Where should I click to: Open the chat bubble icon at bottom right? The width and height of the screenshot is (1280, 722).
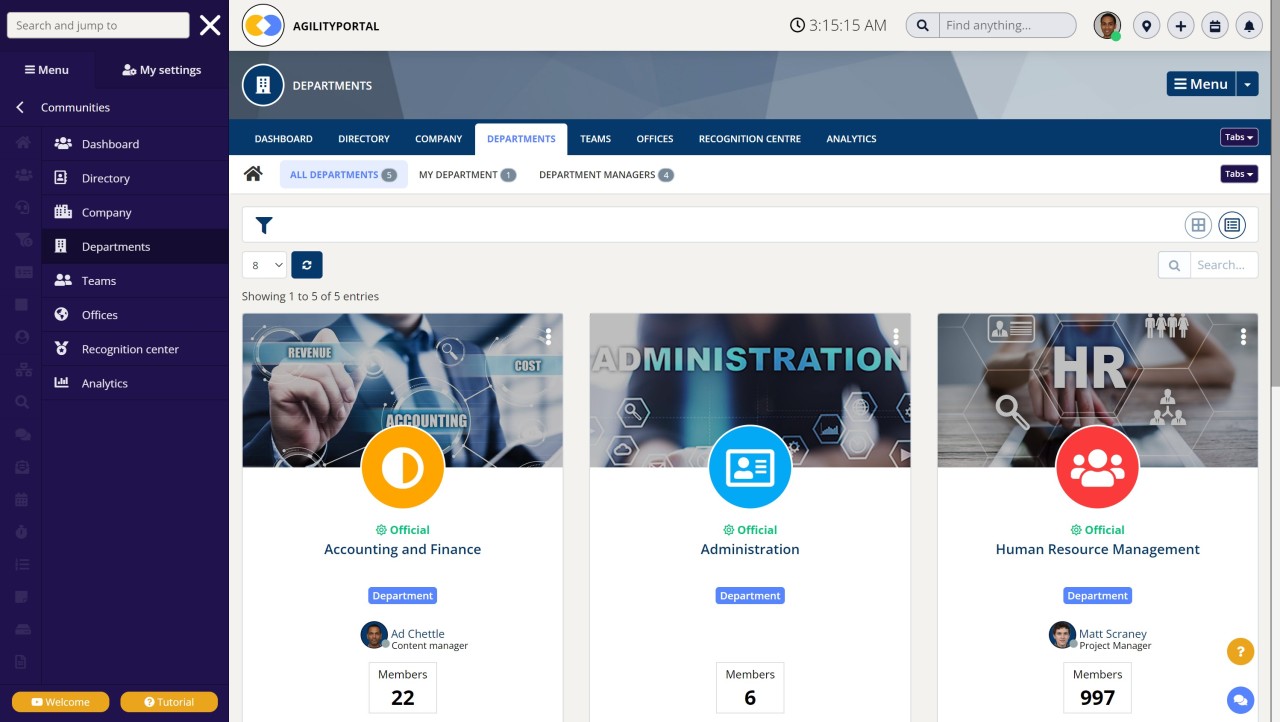point(1240,700)
